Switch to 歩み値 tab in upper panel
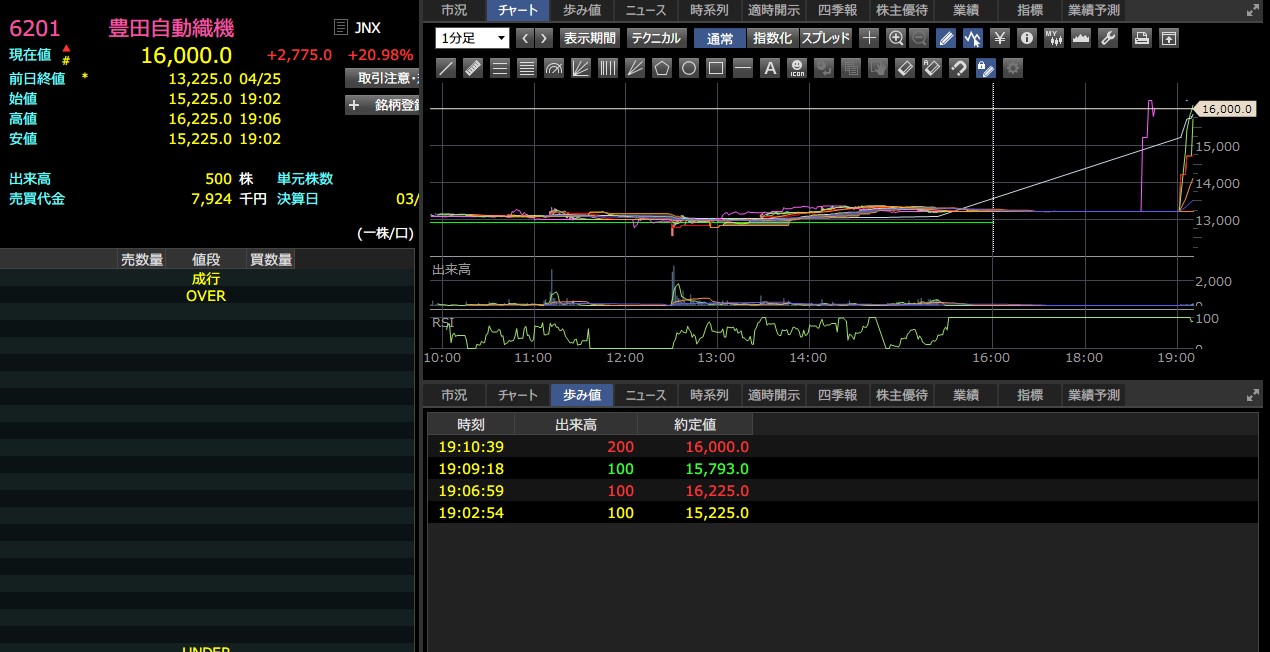 click(x=581, y=10)
